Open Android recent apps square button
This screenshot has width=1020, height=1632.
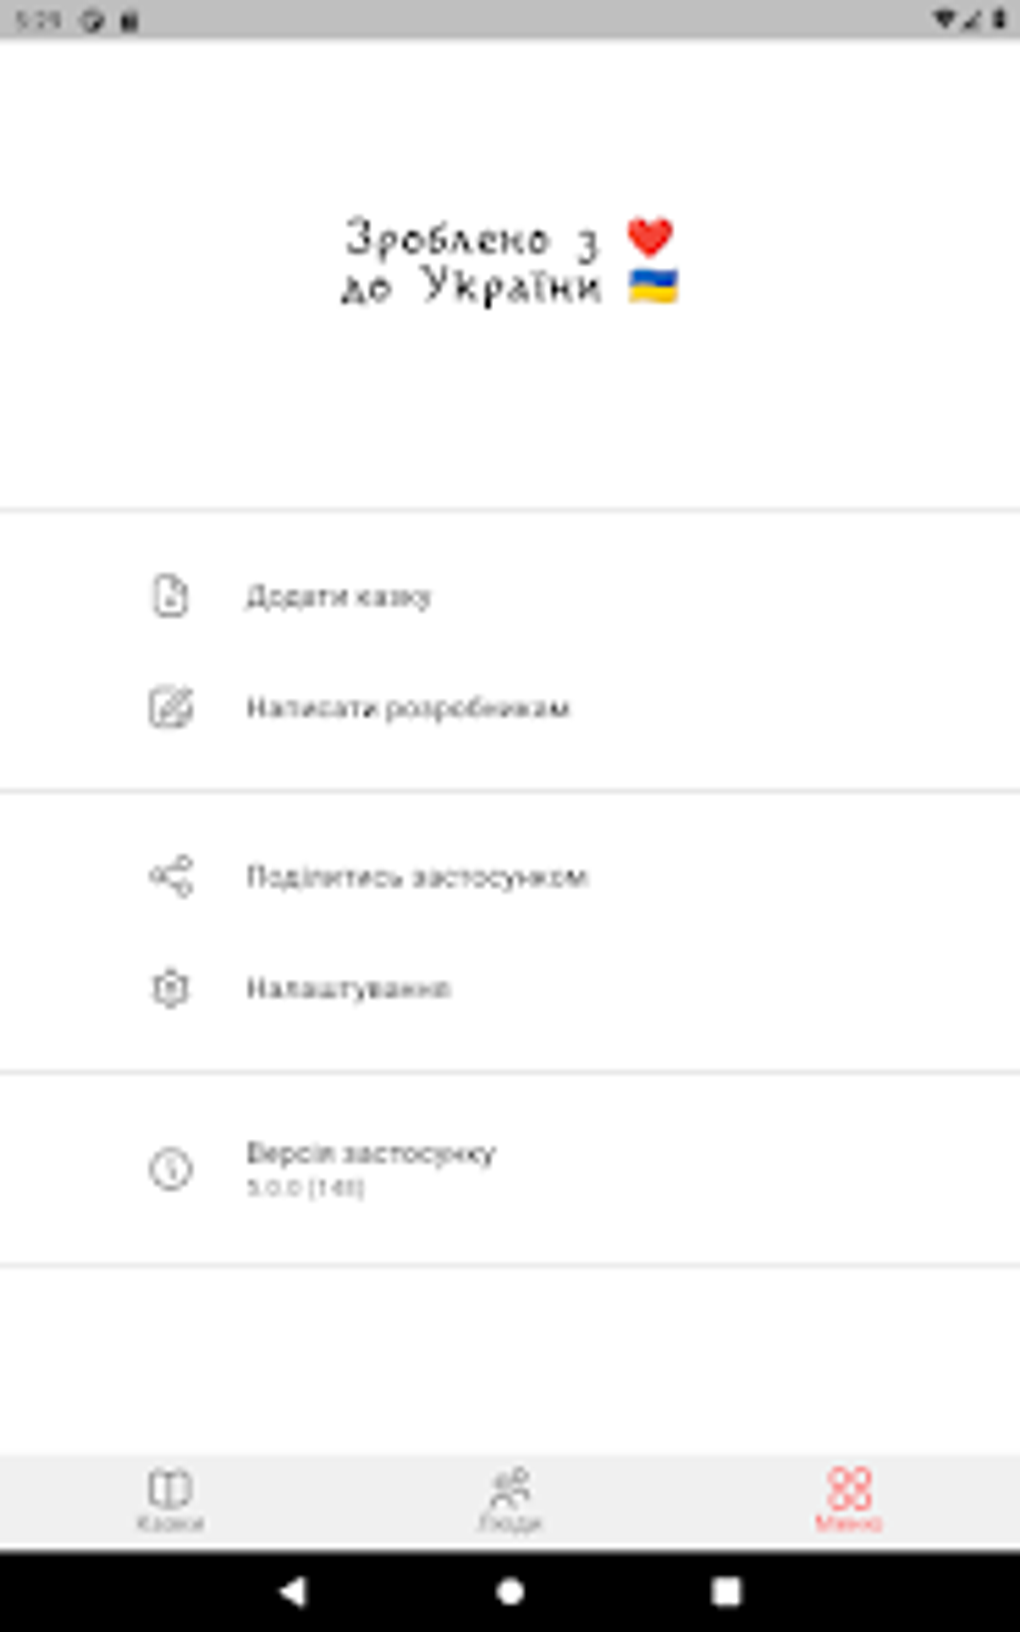click(726, 1591)
